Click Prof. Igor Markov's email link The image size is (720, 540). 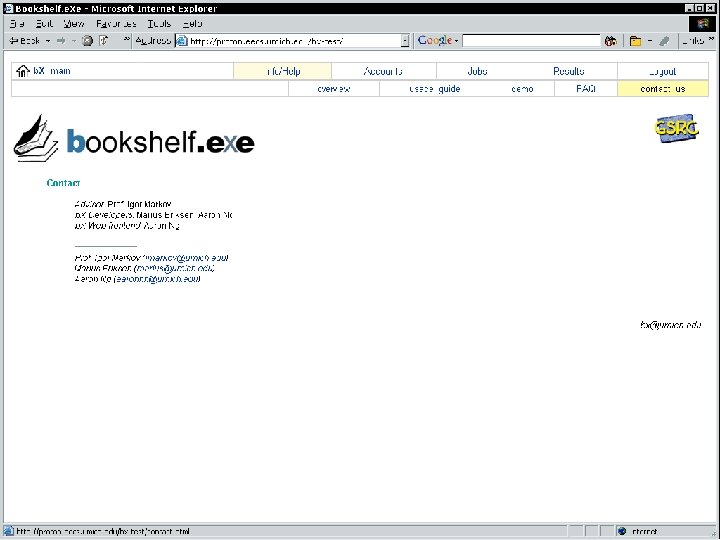tap(186, 258)
